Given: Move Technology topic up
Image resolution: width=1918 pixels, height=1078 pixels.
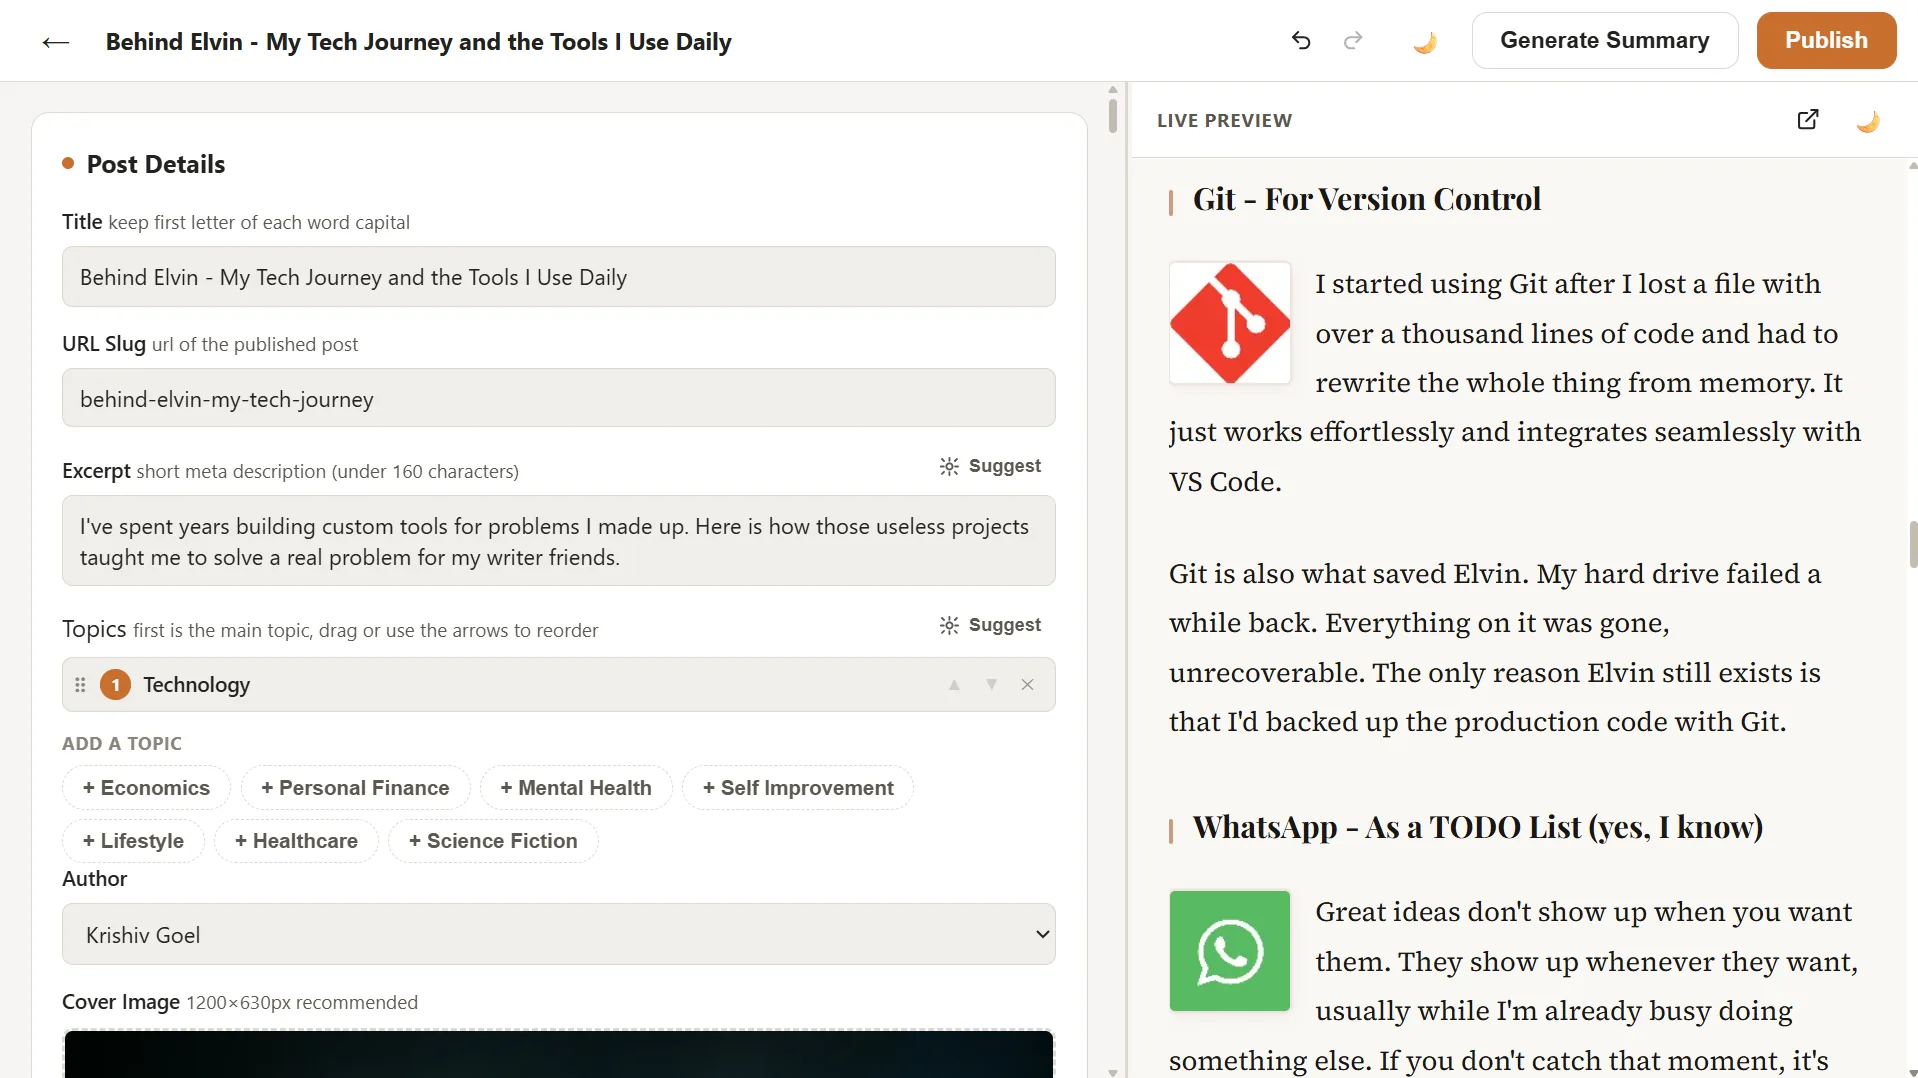Looking at the screenshot, I should 954,685.
